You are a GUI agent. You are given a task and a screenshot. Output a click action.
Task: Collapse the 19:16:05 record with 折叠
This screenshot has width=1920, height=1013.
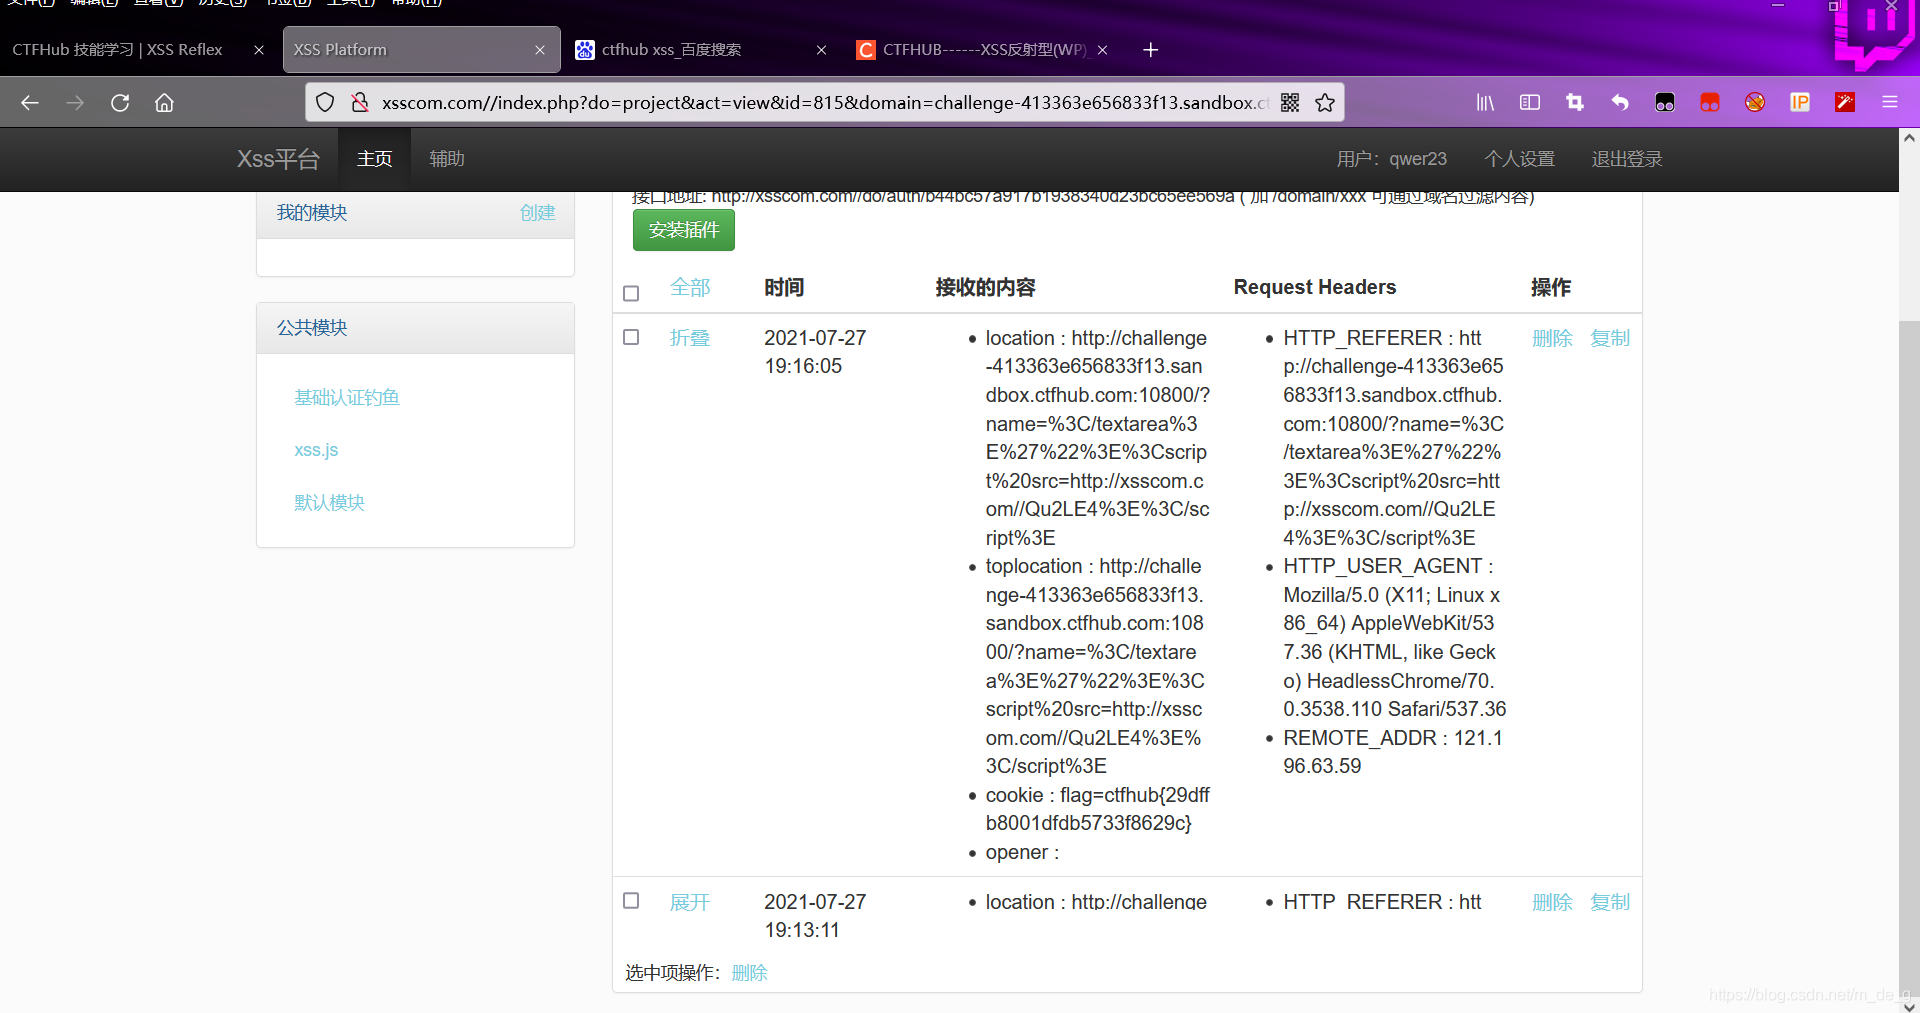pos(690,338)
